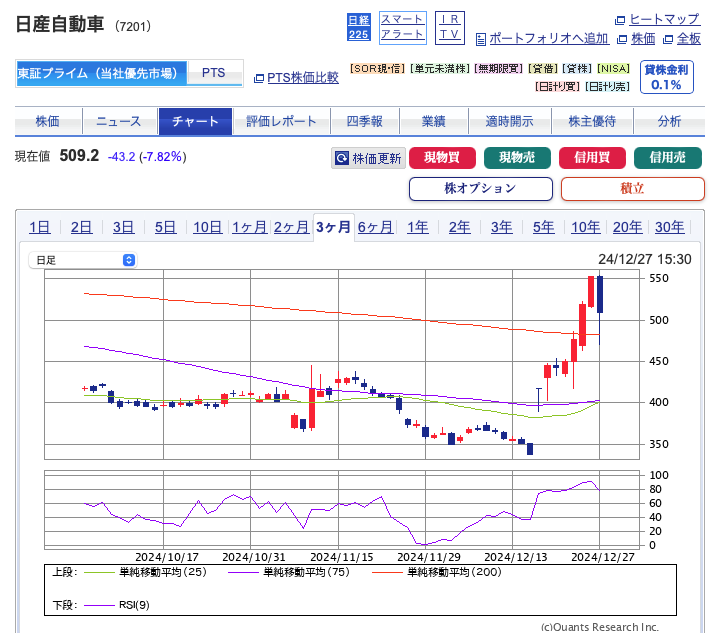Select the チャート tab
Viewport: 710px width, 633px height.
point(195,121)
